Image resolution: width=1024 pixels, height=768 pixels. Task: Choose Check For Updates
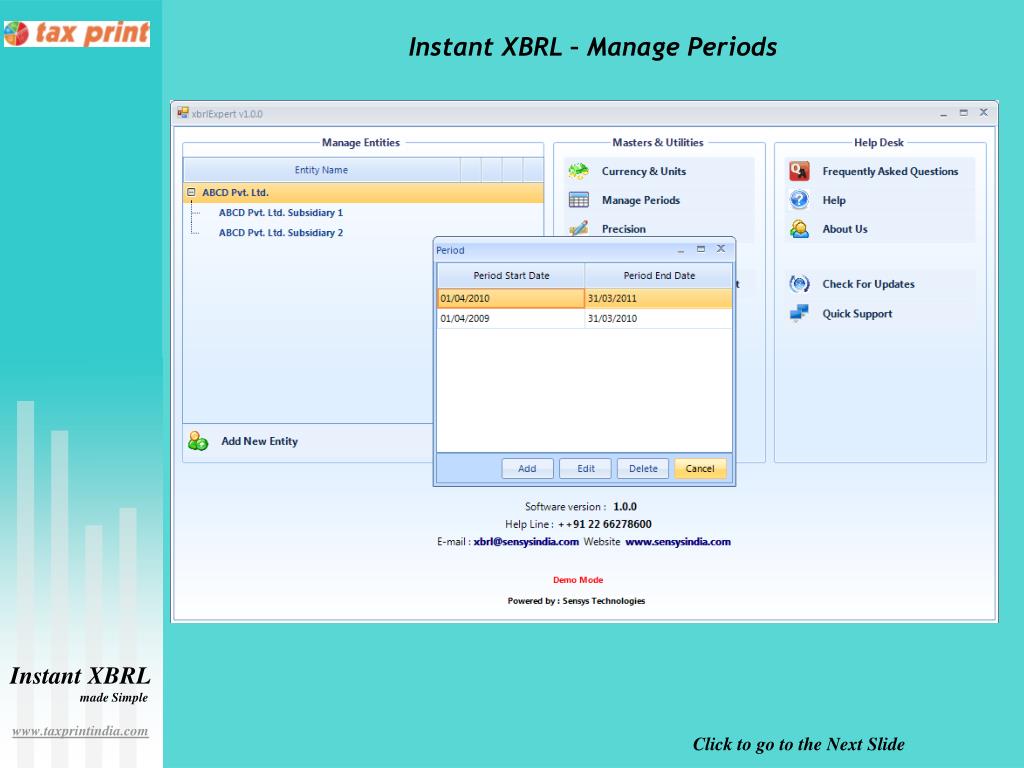point(869,284)
